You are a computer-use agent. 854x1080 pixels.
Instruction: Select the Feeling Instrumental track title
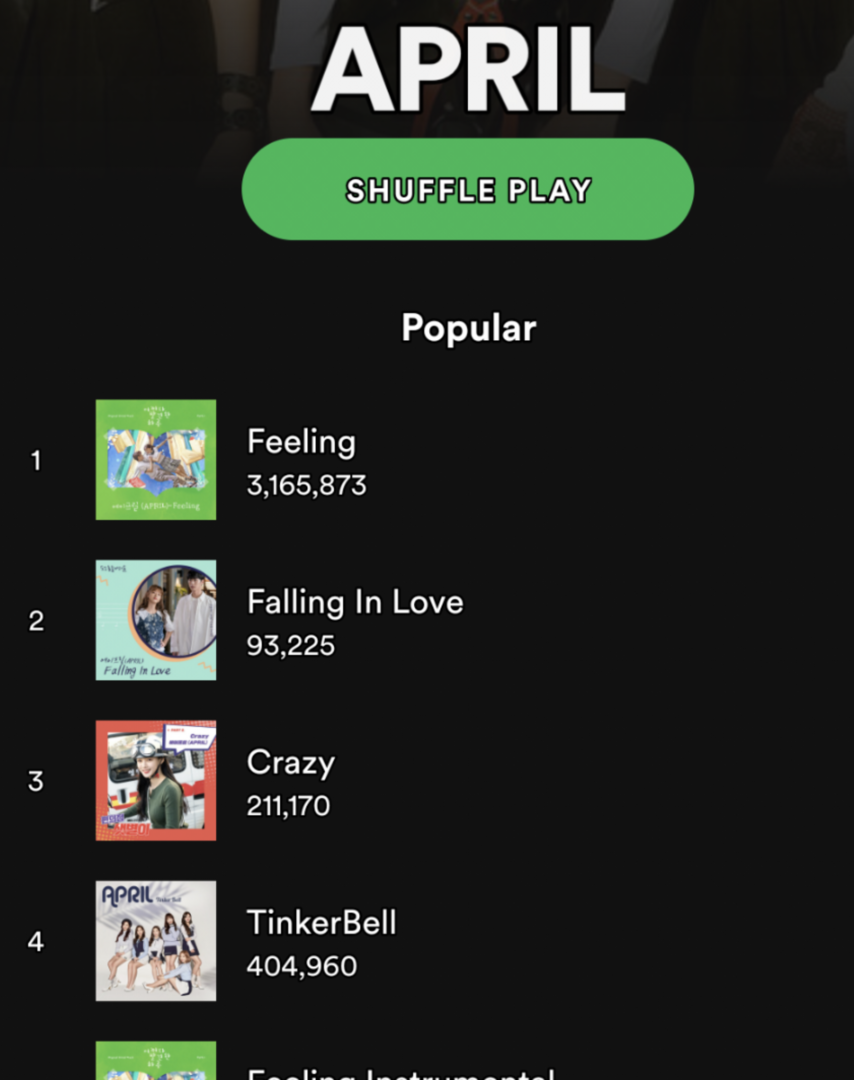click(401, 1073)
